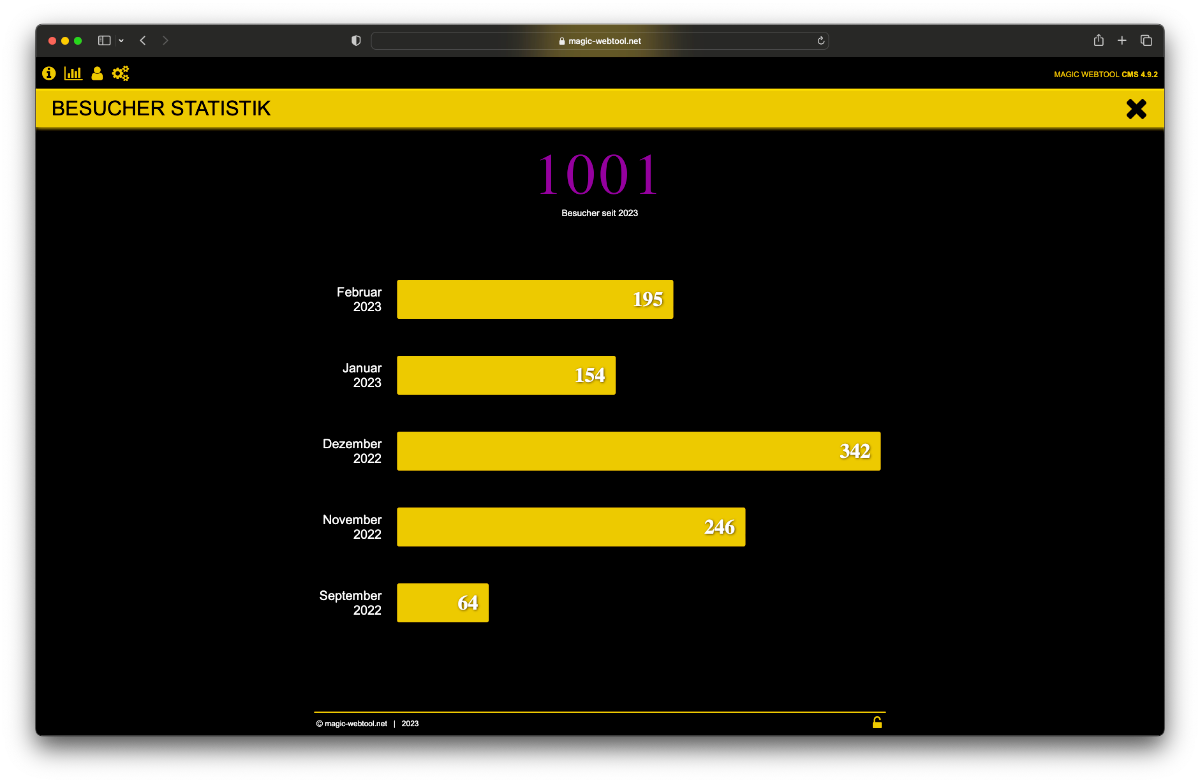Image resolution: width=1200 pixels, height=783 pixels.
Task: Reload the page with the refresh icon
Action: point(821,41)
